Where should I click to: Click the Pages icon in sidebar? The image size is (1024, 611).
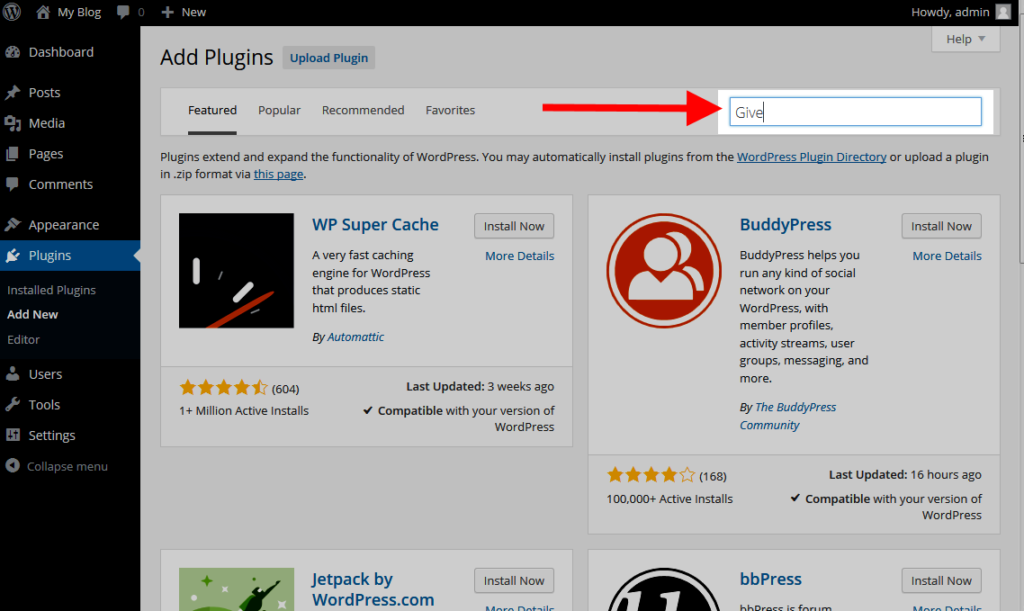[x=12, y=154]
